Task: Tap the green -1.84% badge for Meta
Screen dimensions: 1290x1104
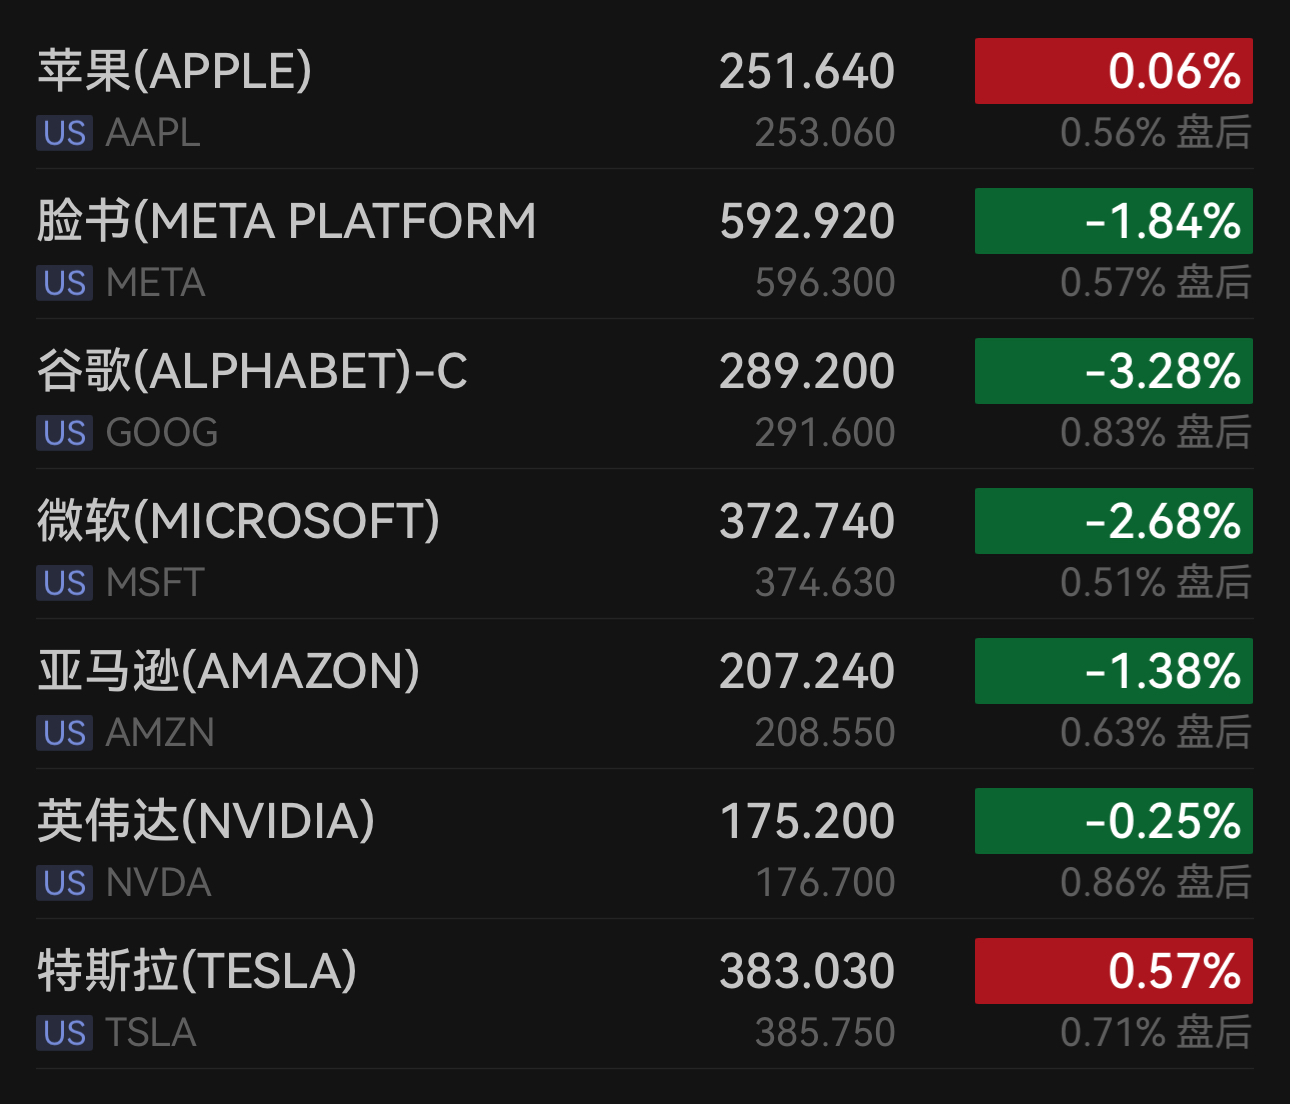Action: pyautogui.click(x=1113, y=221)
